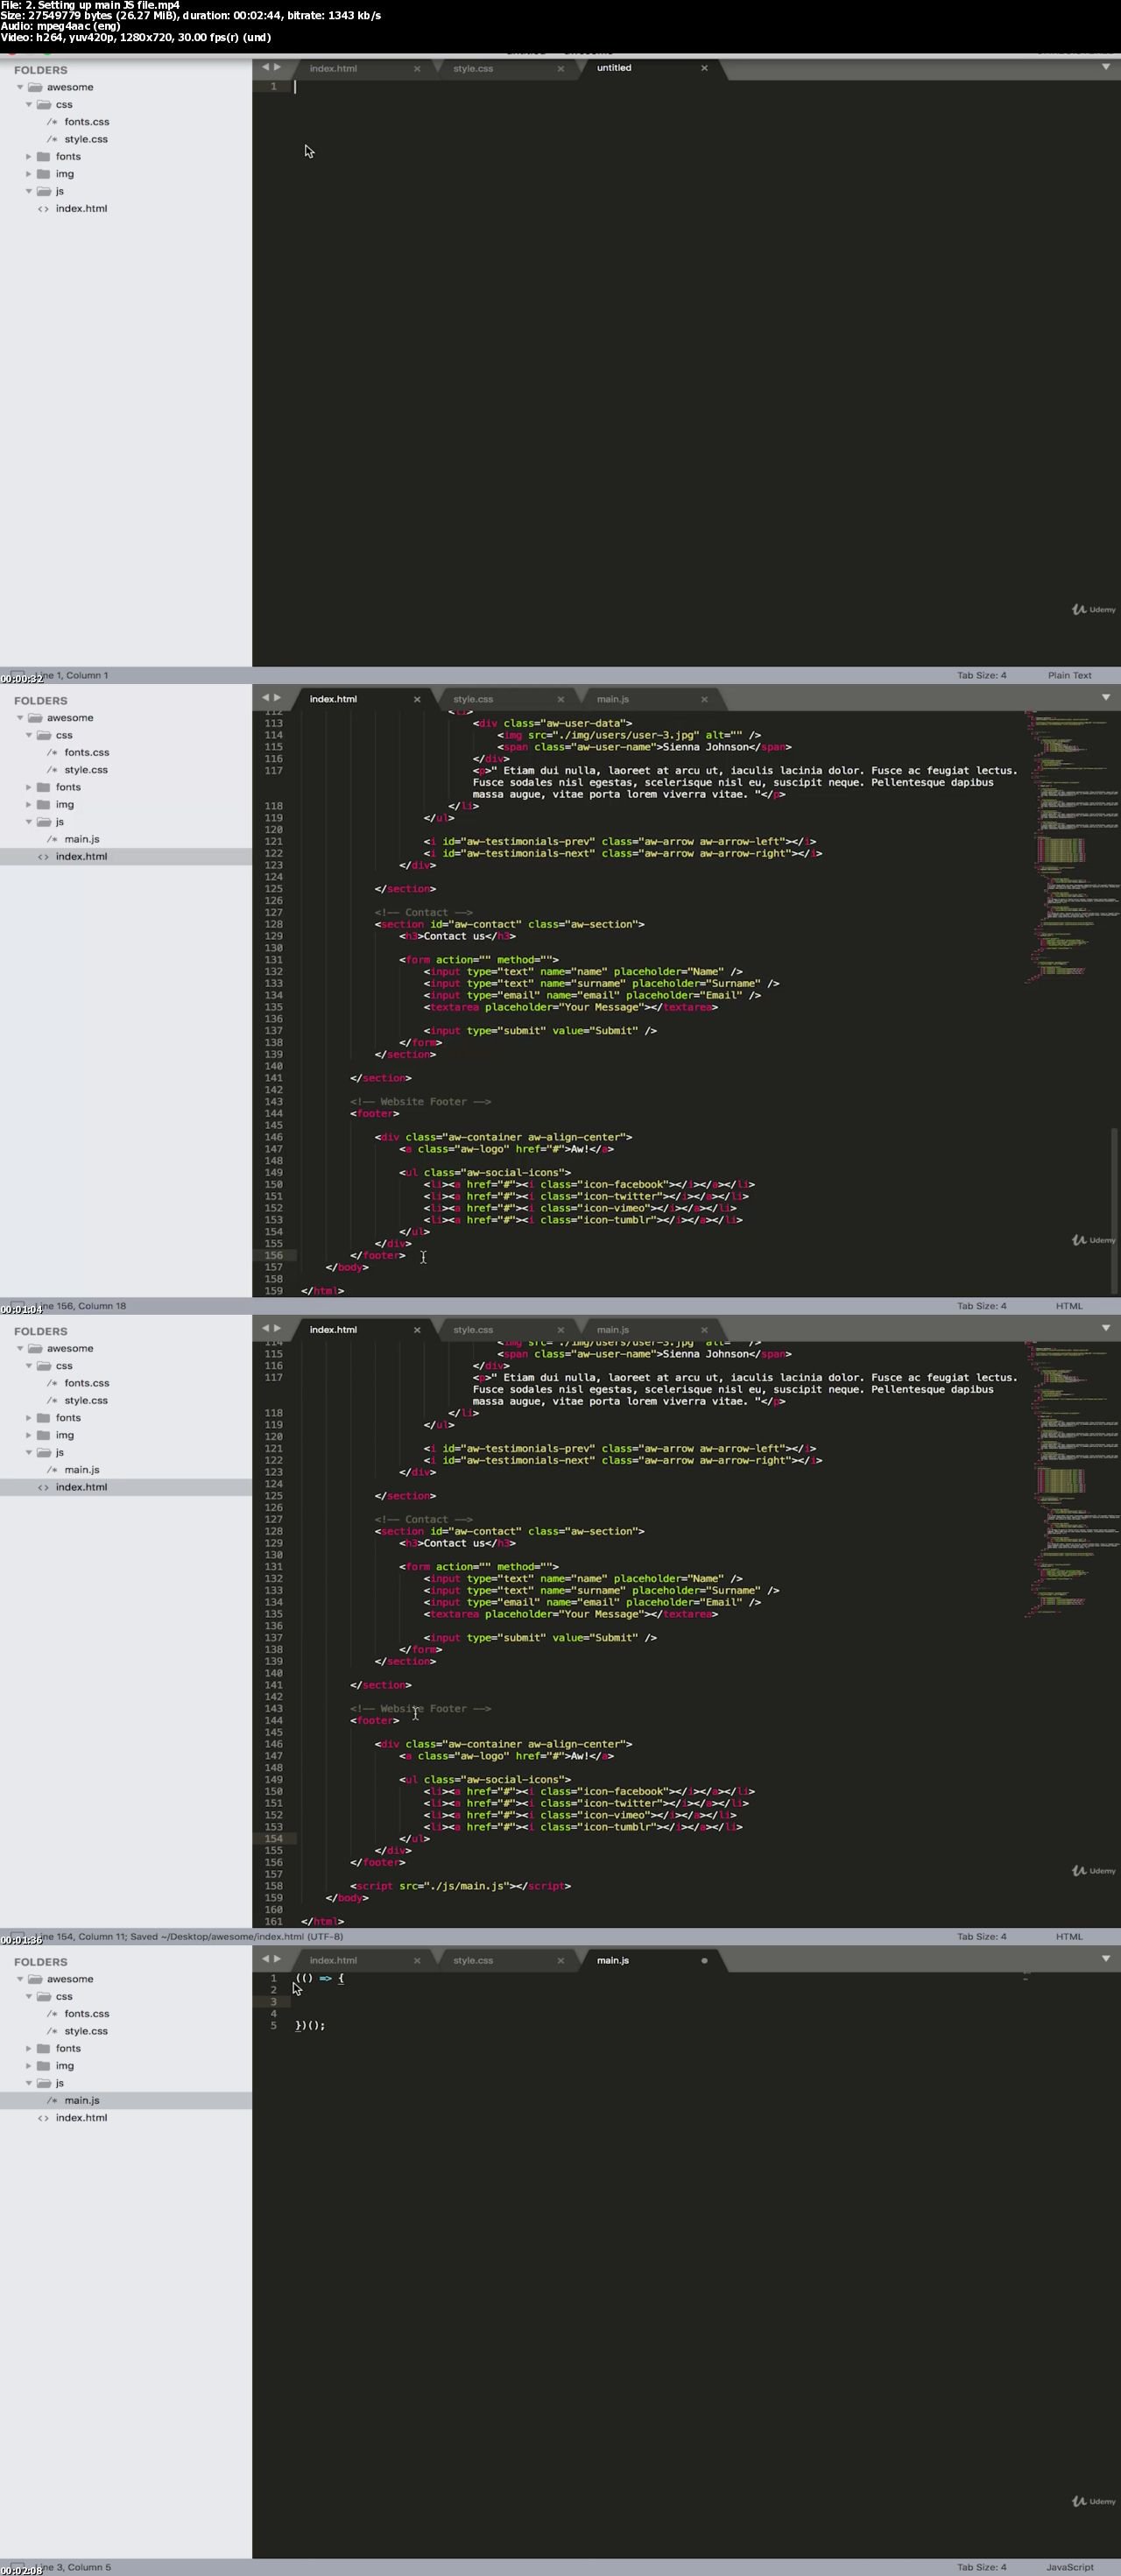Close the style.css tab in the 00:00:32 frame
Viewport: 1121px width, 2576px height.
[560, 69]
